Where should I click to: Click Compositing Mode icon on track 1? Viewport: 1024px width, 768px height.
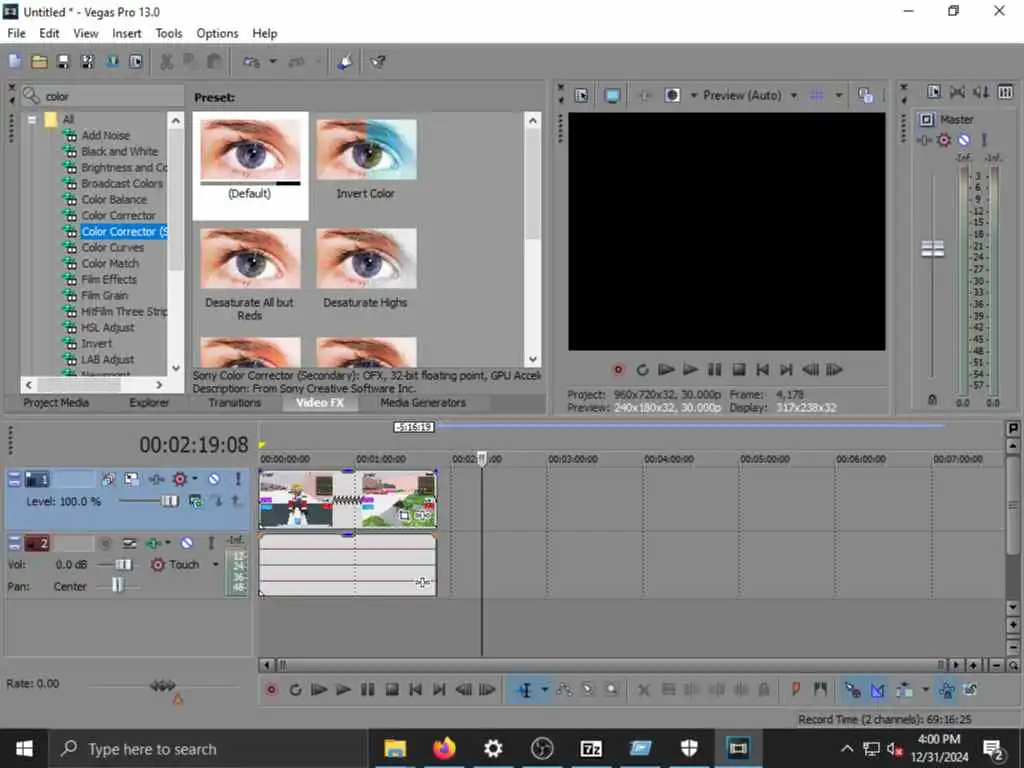click(195, 501)
